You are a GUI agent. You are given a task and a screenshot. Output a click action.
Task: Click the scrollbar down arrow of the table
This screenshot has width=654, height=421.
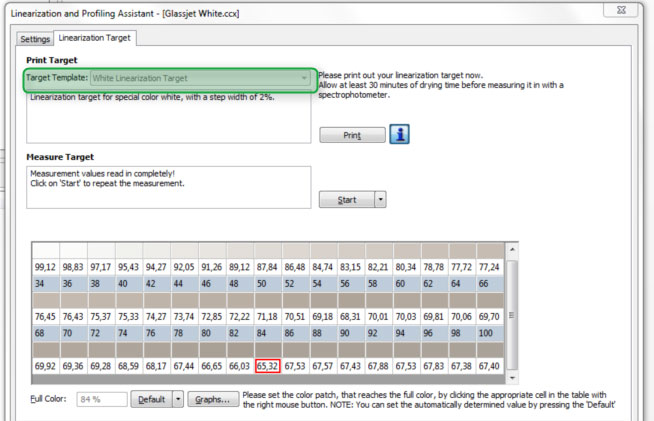tap(512, 379)
